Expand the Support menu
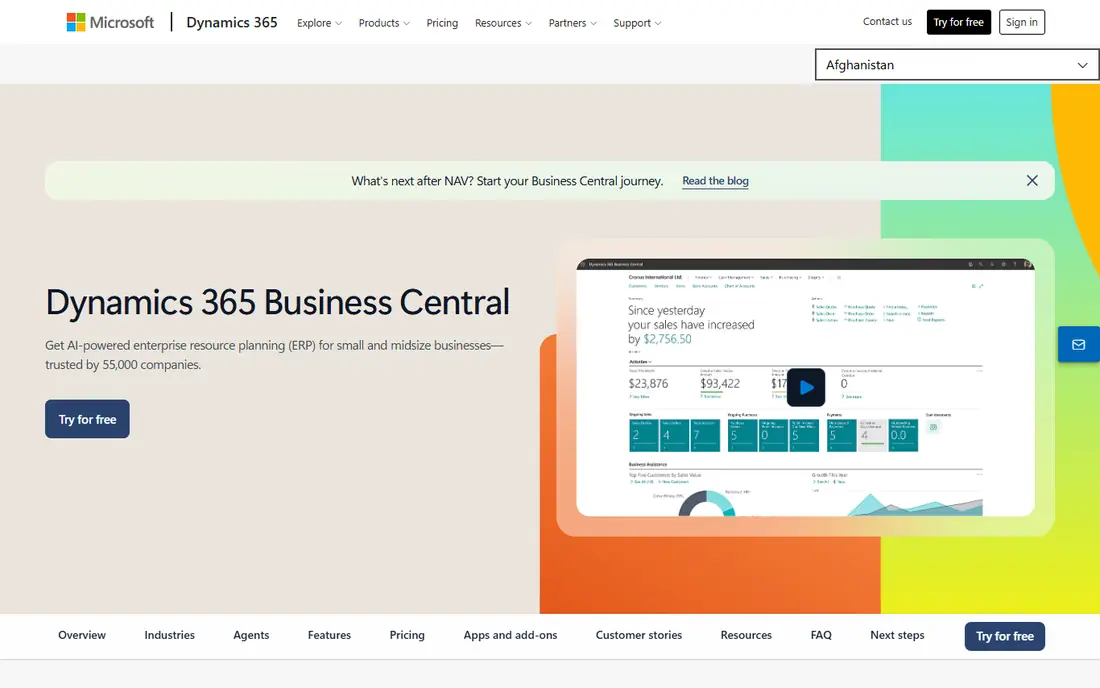 pyautogui.click(x=637, y=23)
